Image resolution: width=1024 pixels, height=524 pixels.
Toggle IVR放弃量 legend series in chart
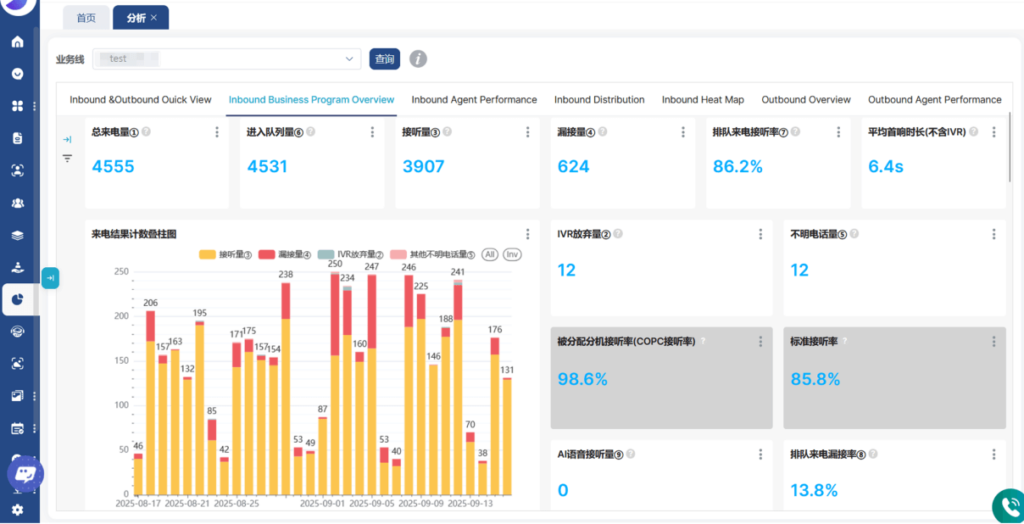pos(349,254)
